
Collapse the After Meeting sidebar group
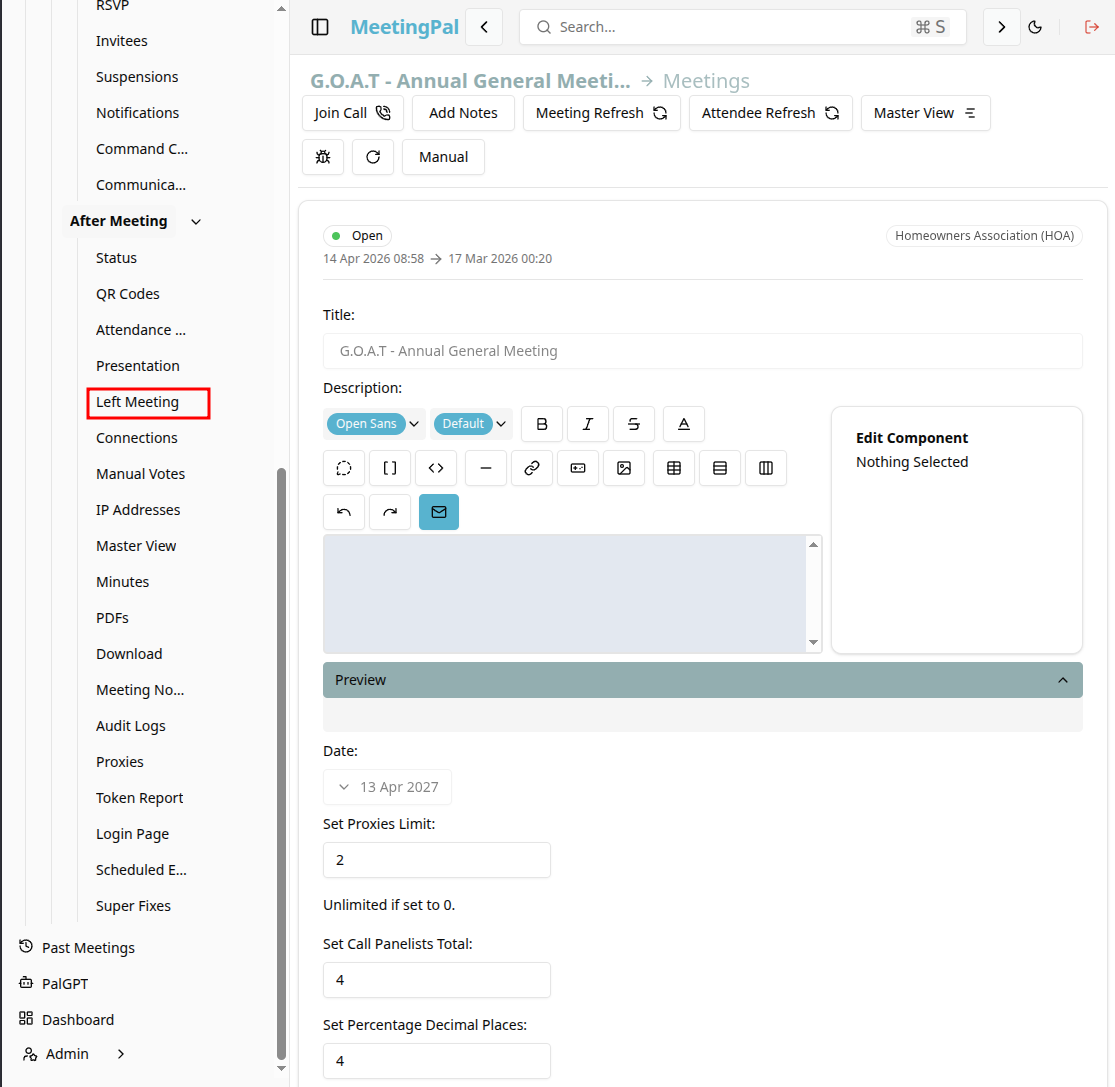coord(196,222)
